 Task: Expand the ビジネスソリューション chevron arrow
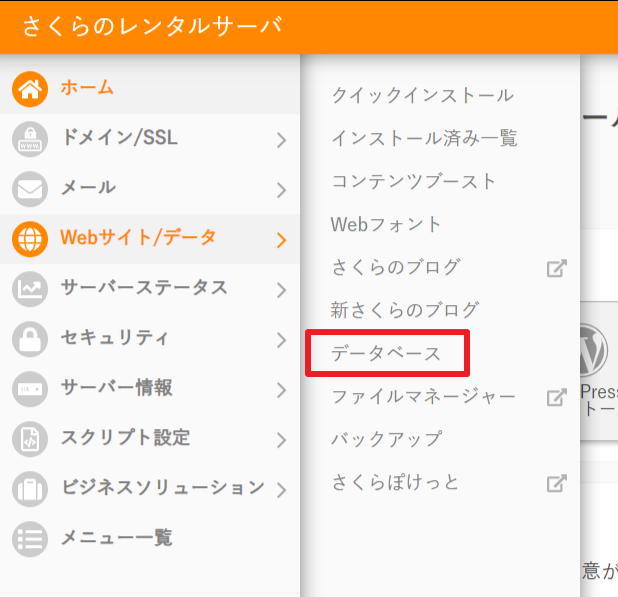(281, 490)
